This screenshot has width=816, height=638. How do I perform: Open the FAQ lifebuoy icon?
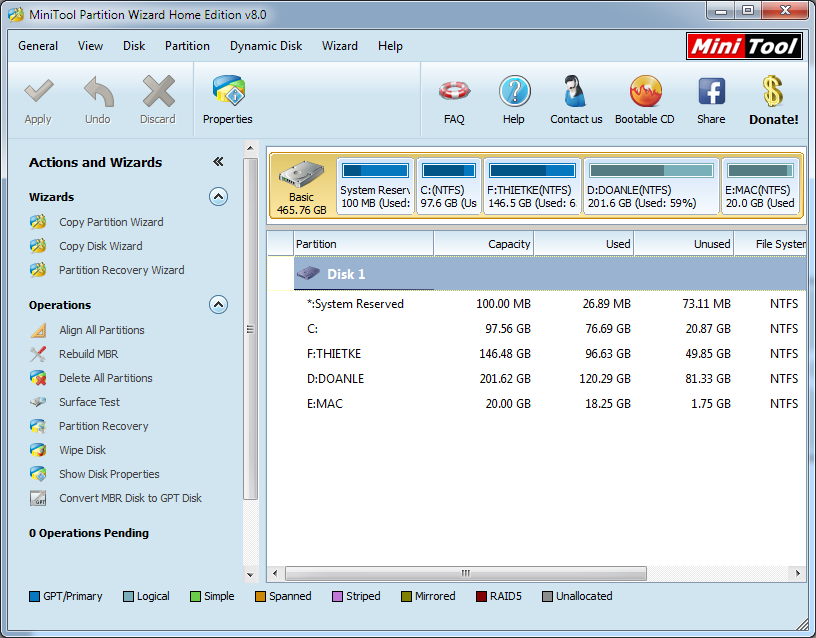tap(454, 91)
